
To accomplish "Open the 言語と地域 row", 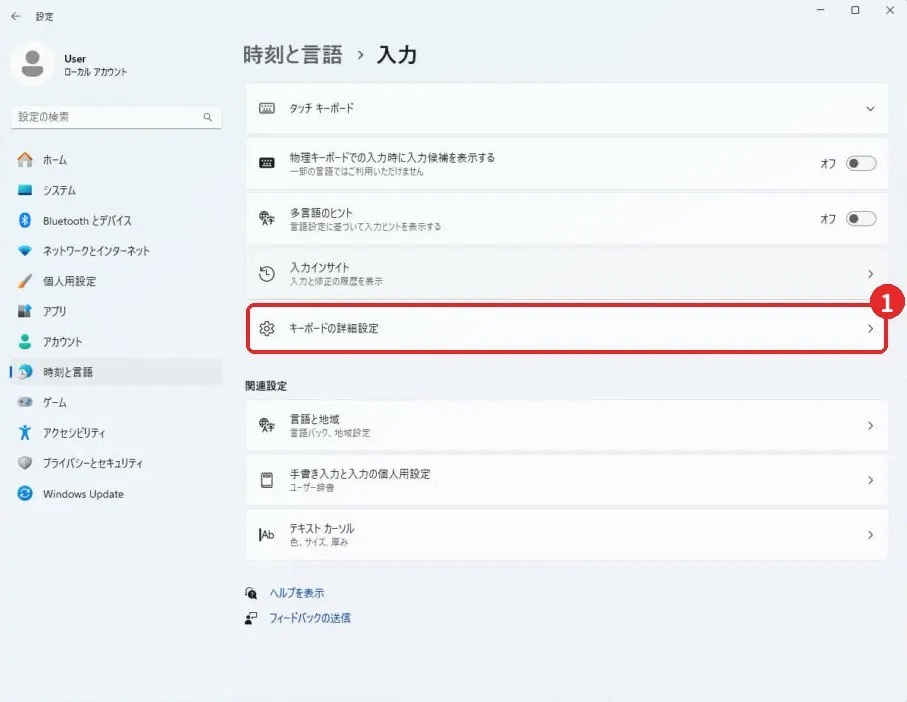I will tap(566, 425).
